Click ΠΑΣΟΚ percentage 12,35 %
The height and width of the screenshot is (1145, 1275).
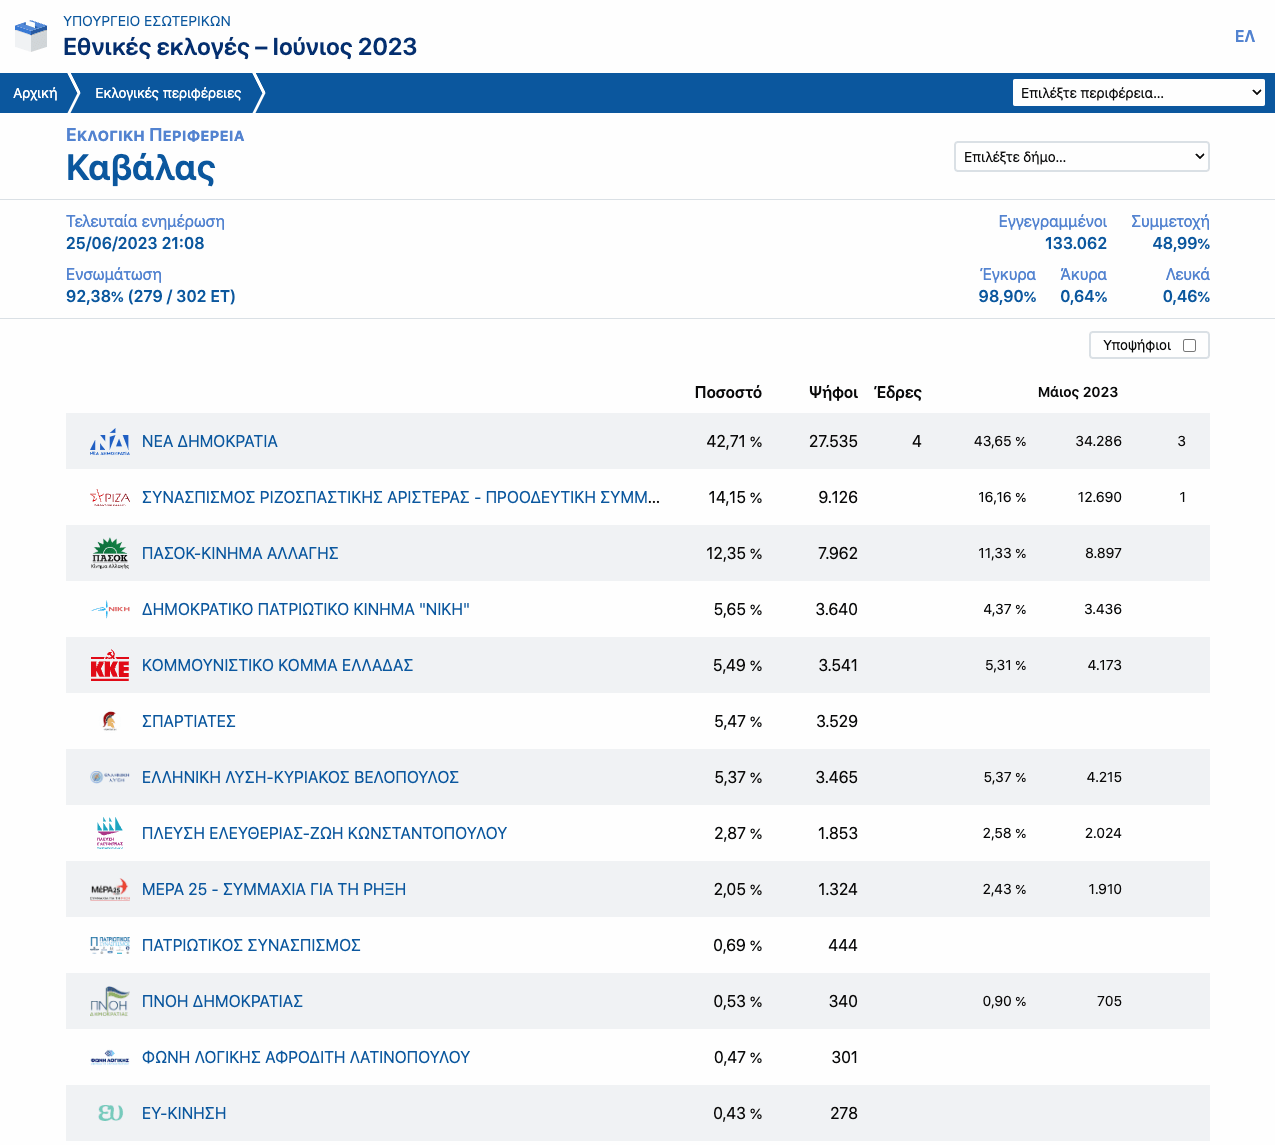coord(734,553)
